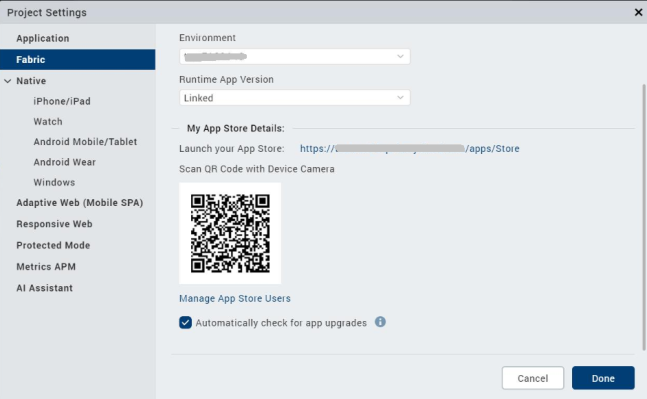647x399 pixels.
Task: Close the Project Settings dialog
Action: pos(638,12)
